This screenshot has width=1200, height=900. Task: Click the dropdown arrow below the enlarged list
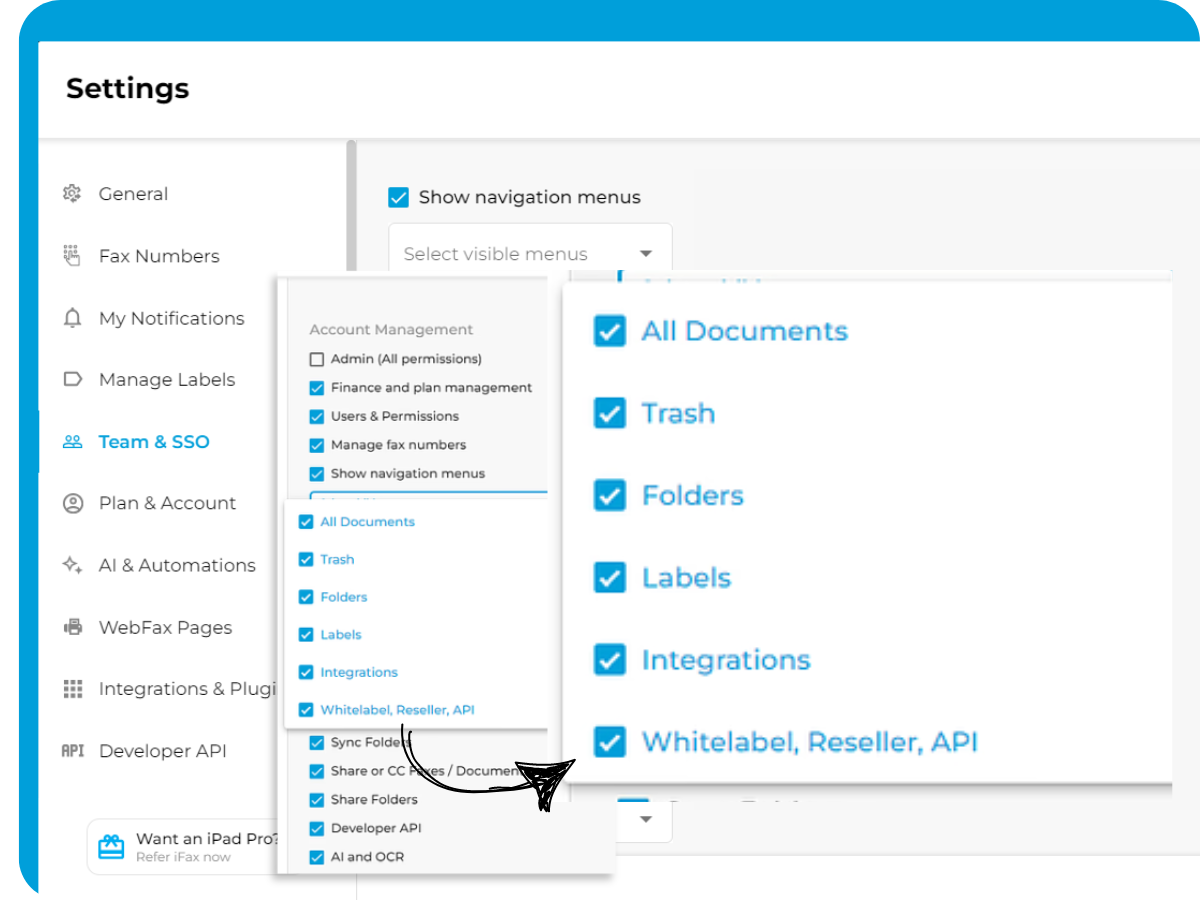click(x=646, y=819)
